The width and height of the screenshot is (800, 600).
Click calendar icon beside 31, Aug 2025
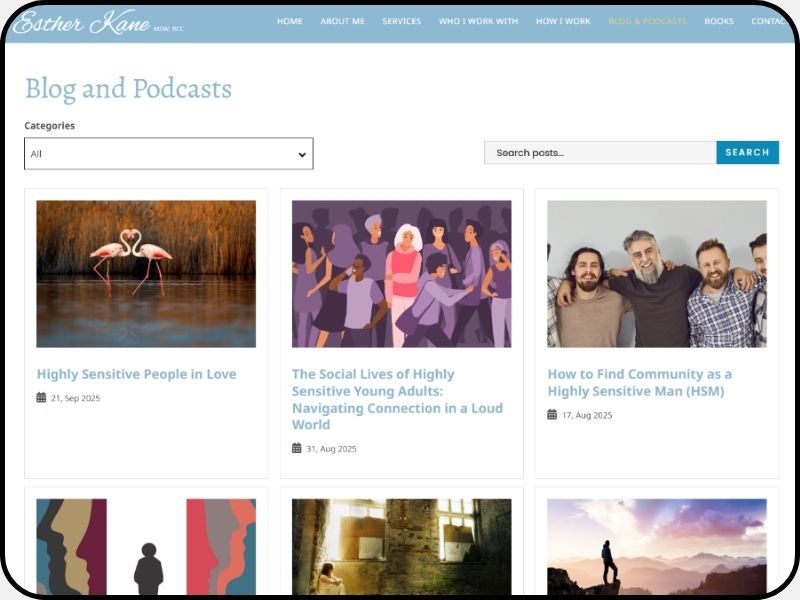pyautogui.click(x=297, y=448)
